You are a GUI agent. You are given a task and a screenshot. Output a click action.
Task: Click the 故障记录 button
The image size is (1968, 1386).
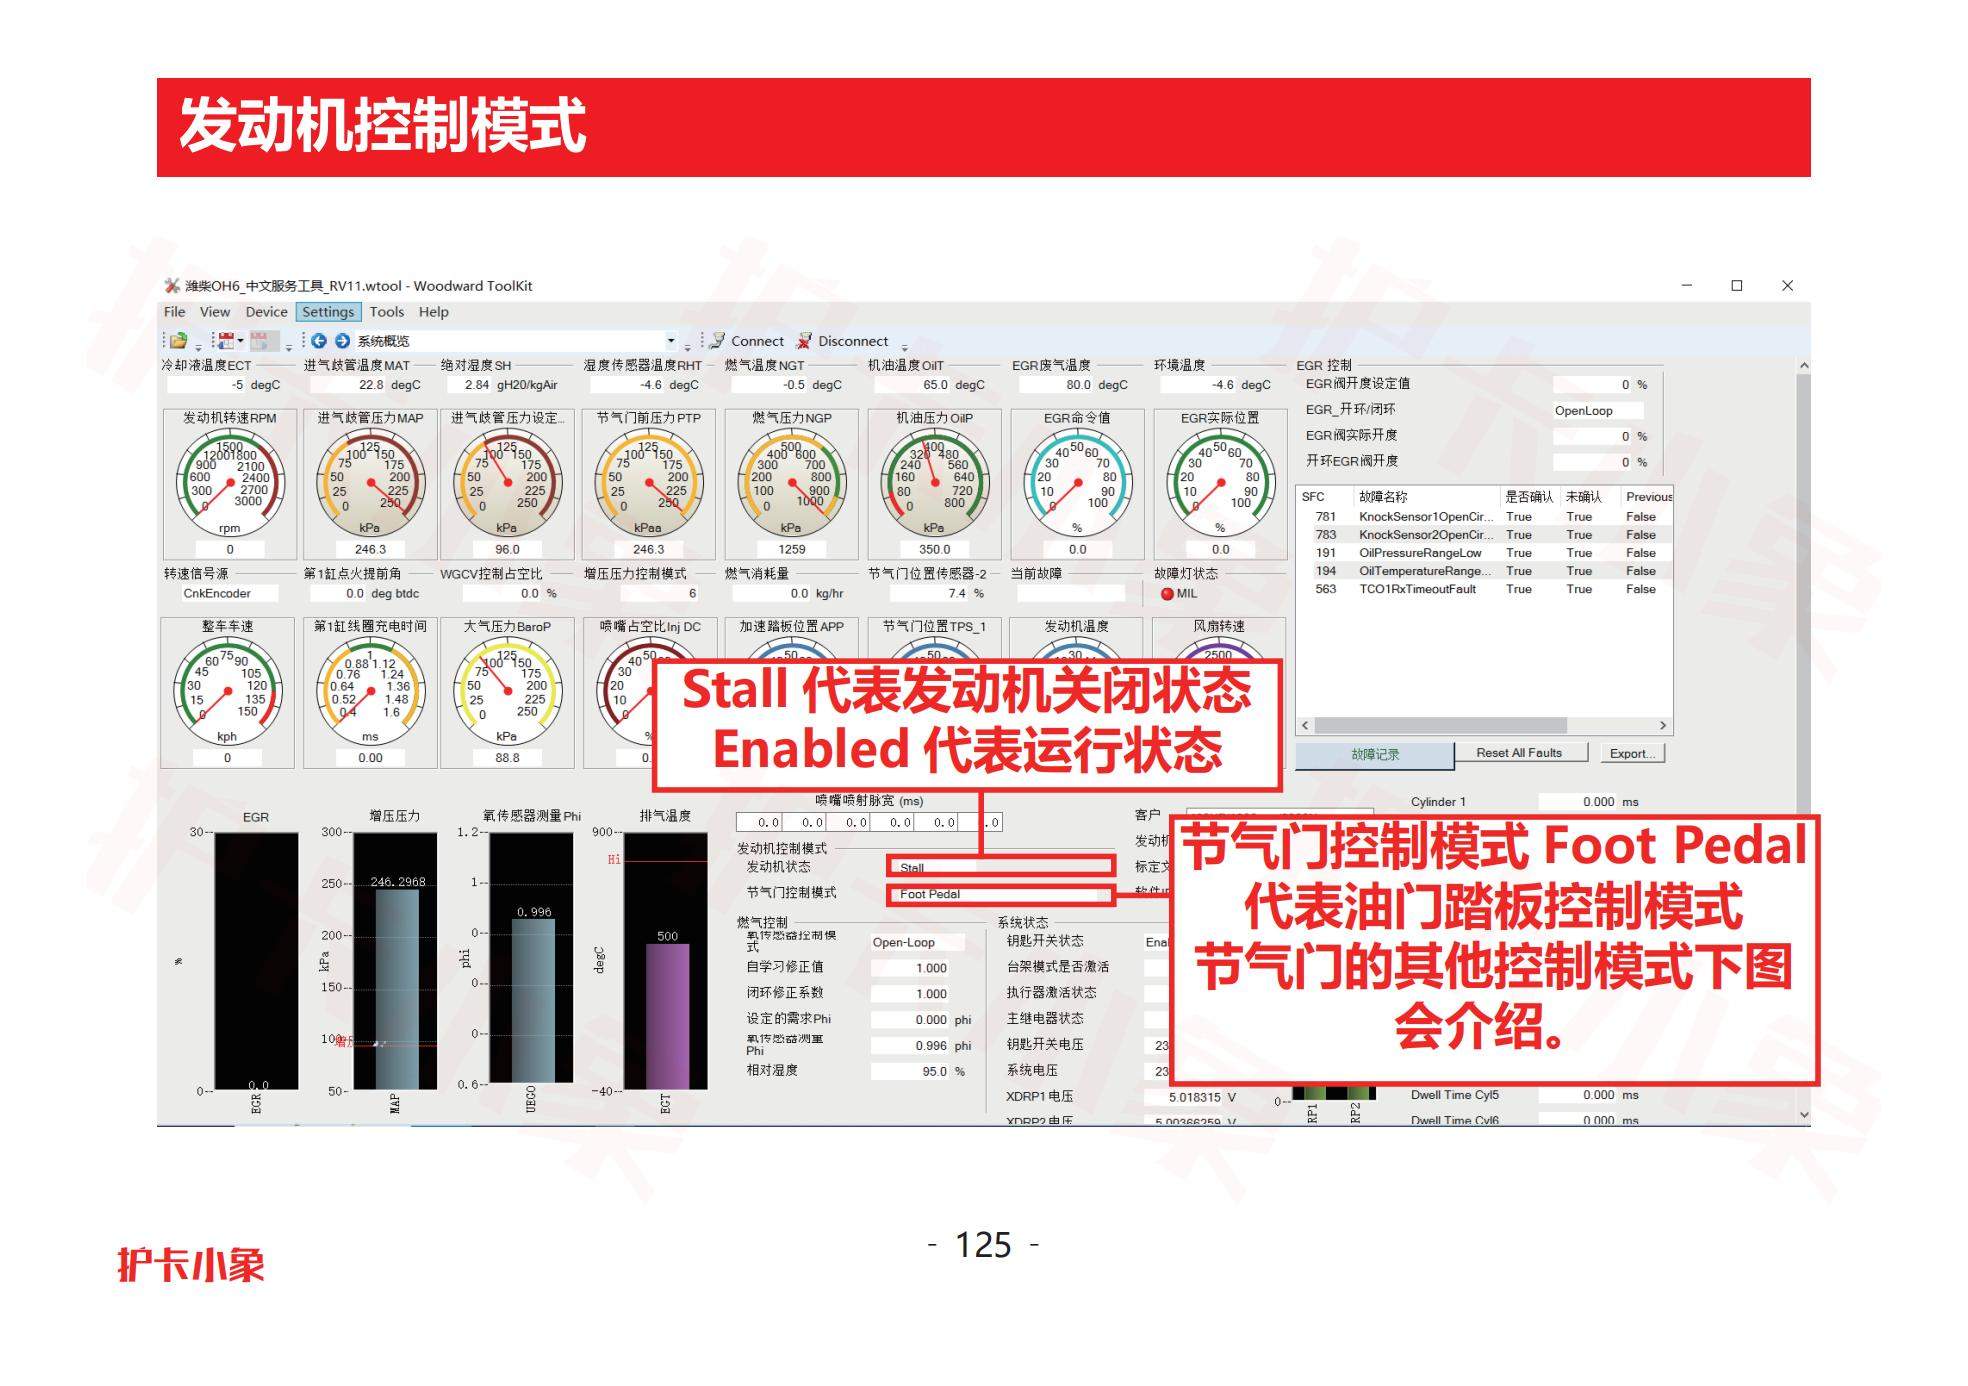tap(1374, 755)
